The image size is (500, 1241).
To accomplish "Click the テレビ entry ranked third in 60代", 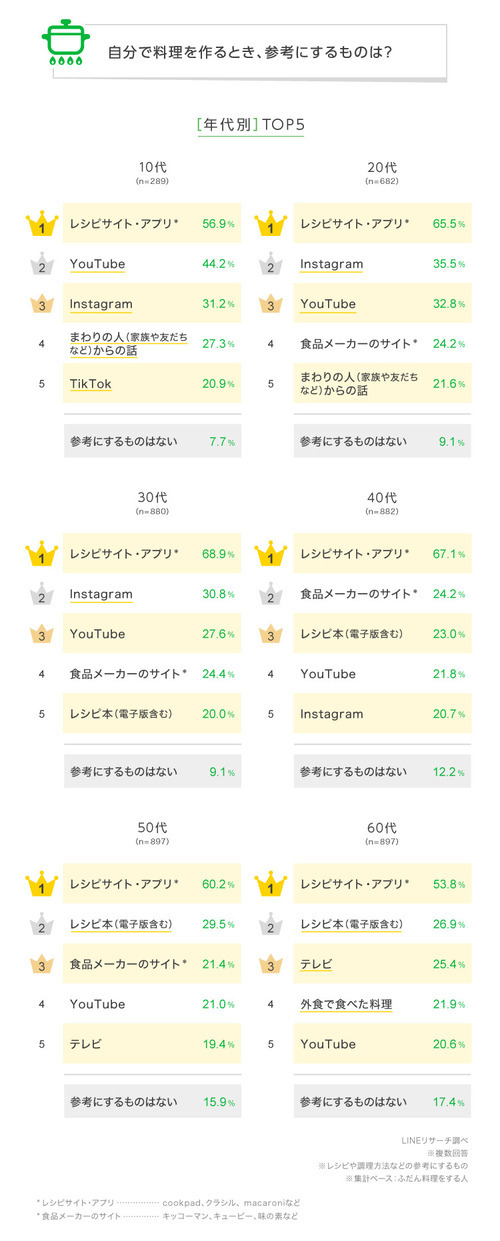I will click(x=317, y=964).
